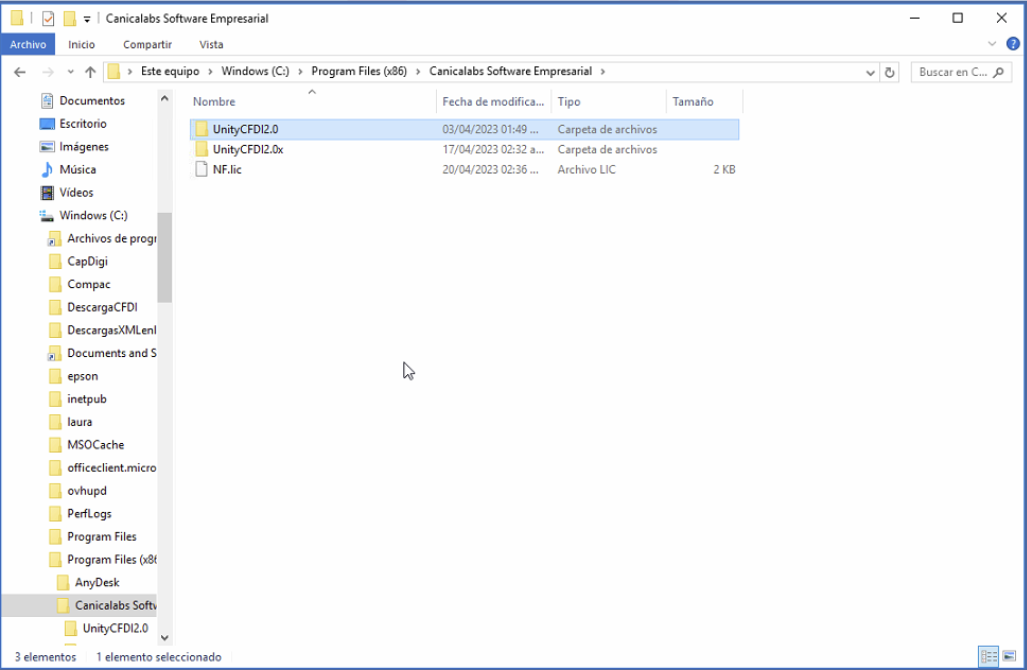Open the officeclient.micro folder in tree

click(111, 468)
